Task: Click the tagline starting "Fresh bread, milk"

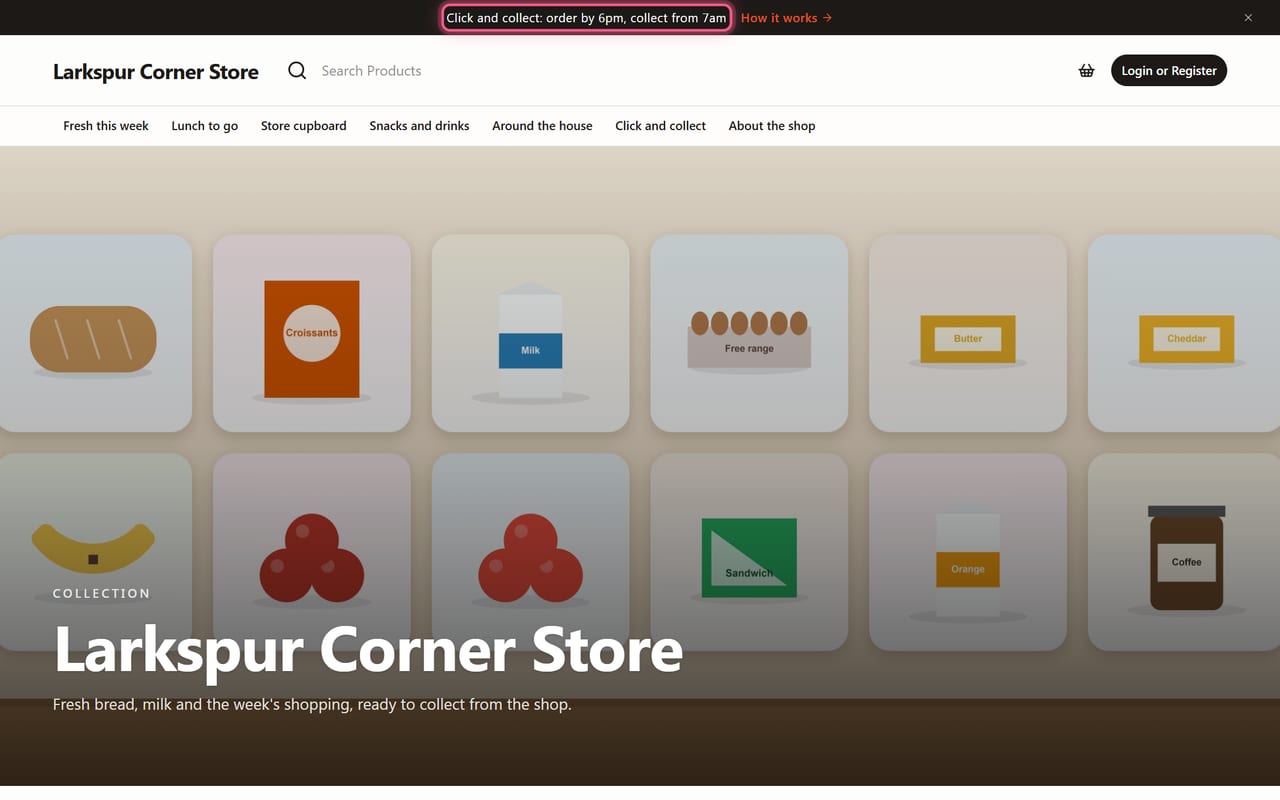Action: point(312,704)
